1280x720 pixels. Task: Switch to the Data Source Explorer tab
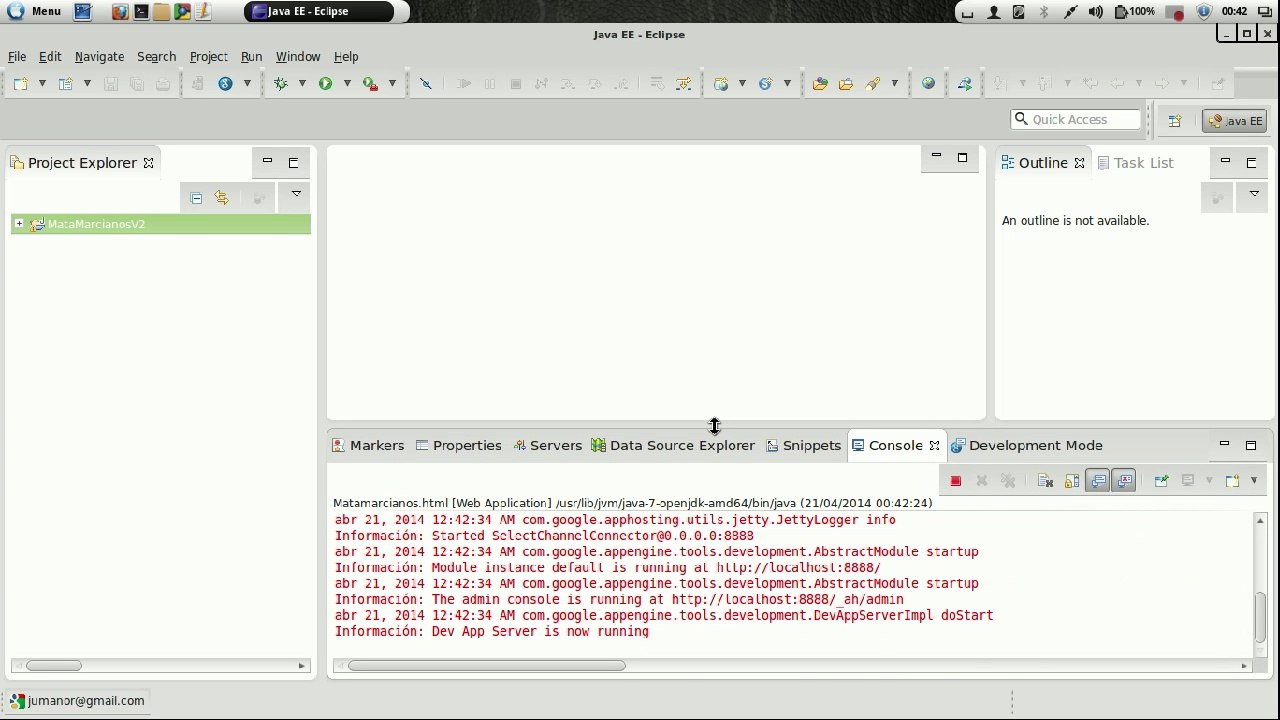click(673, 446)
